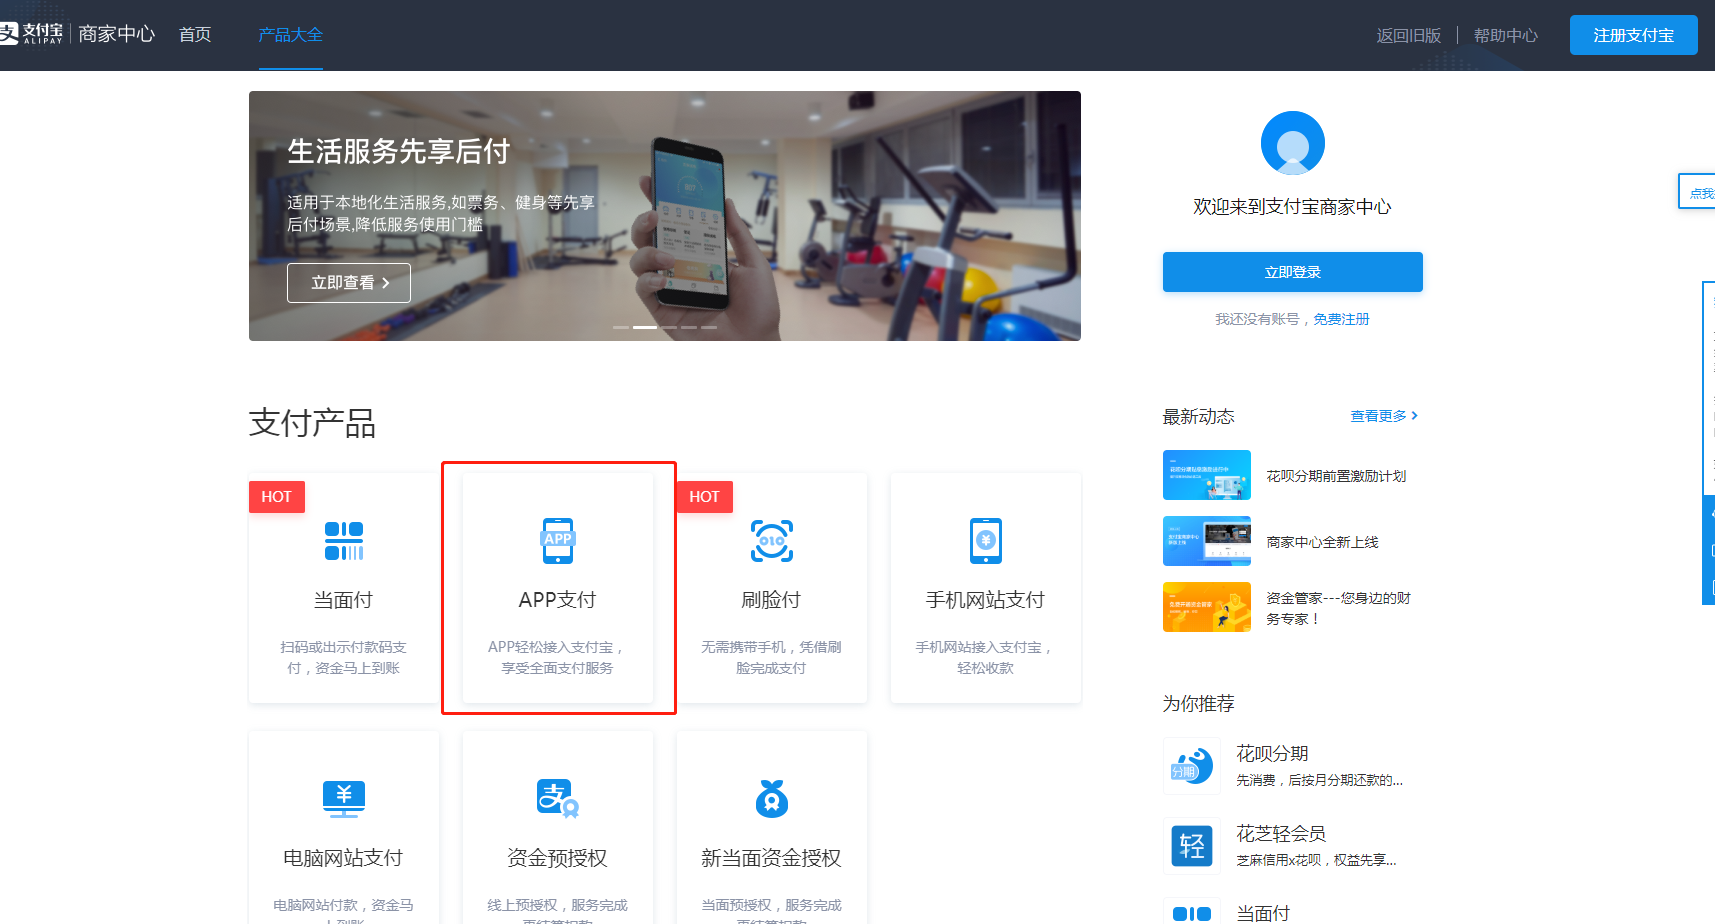Viewport: 1715px width, 924px height.
Task: Click APP轻松接入支付宝 description text
Action: (558, 658)
